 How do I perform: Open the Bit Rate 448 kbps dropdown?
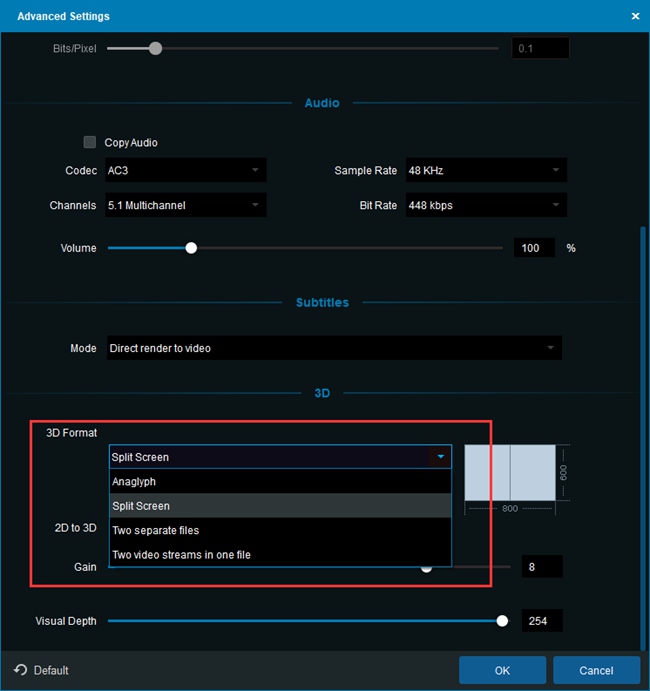[486, 205]
